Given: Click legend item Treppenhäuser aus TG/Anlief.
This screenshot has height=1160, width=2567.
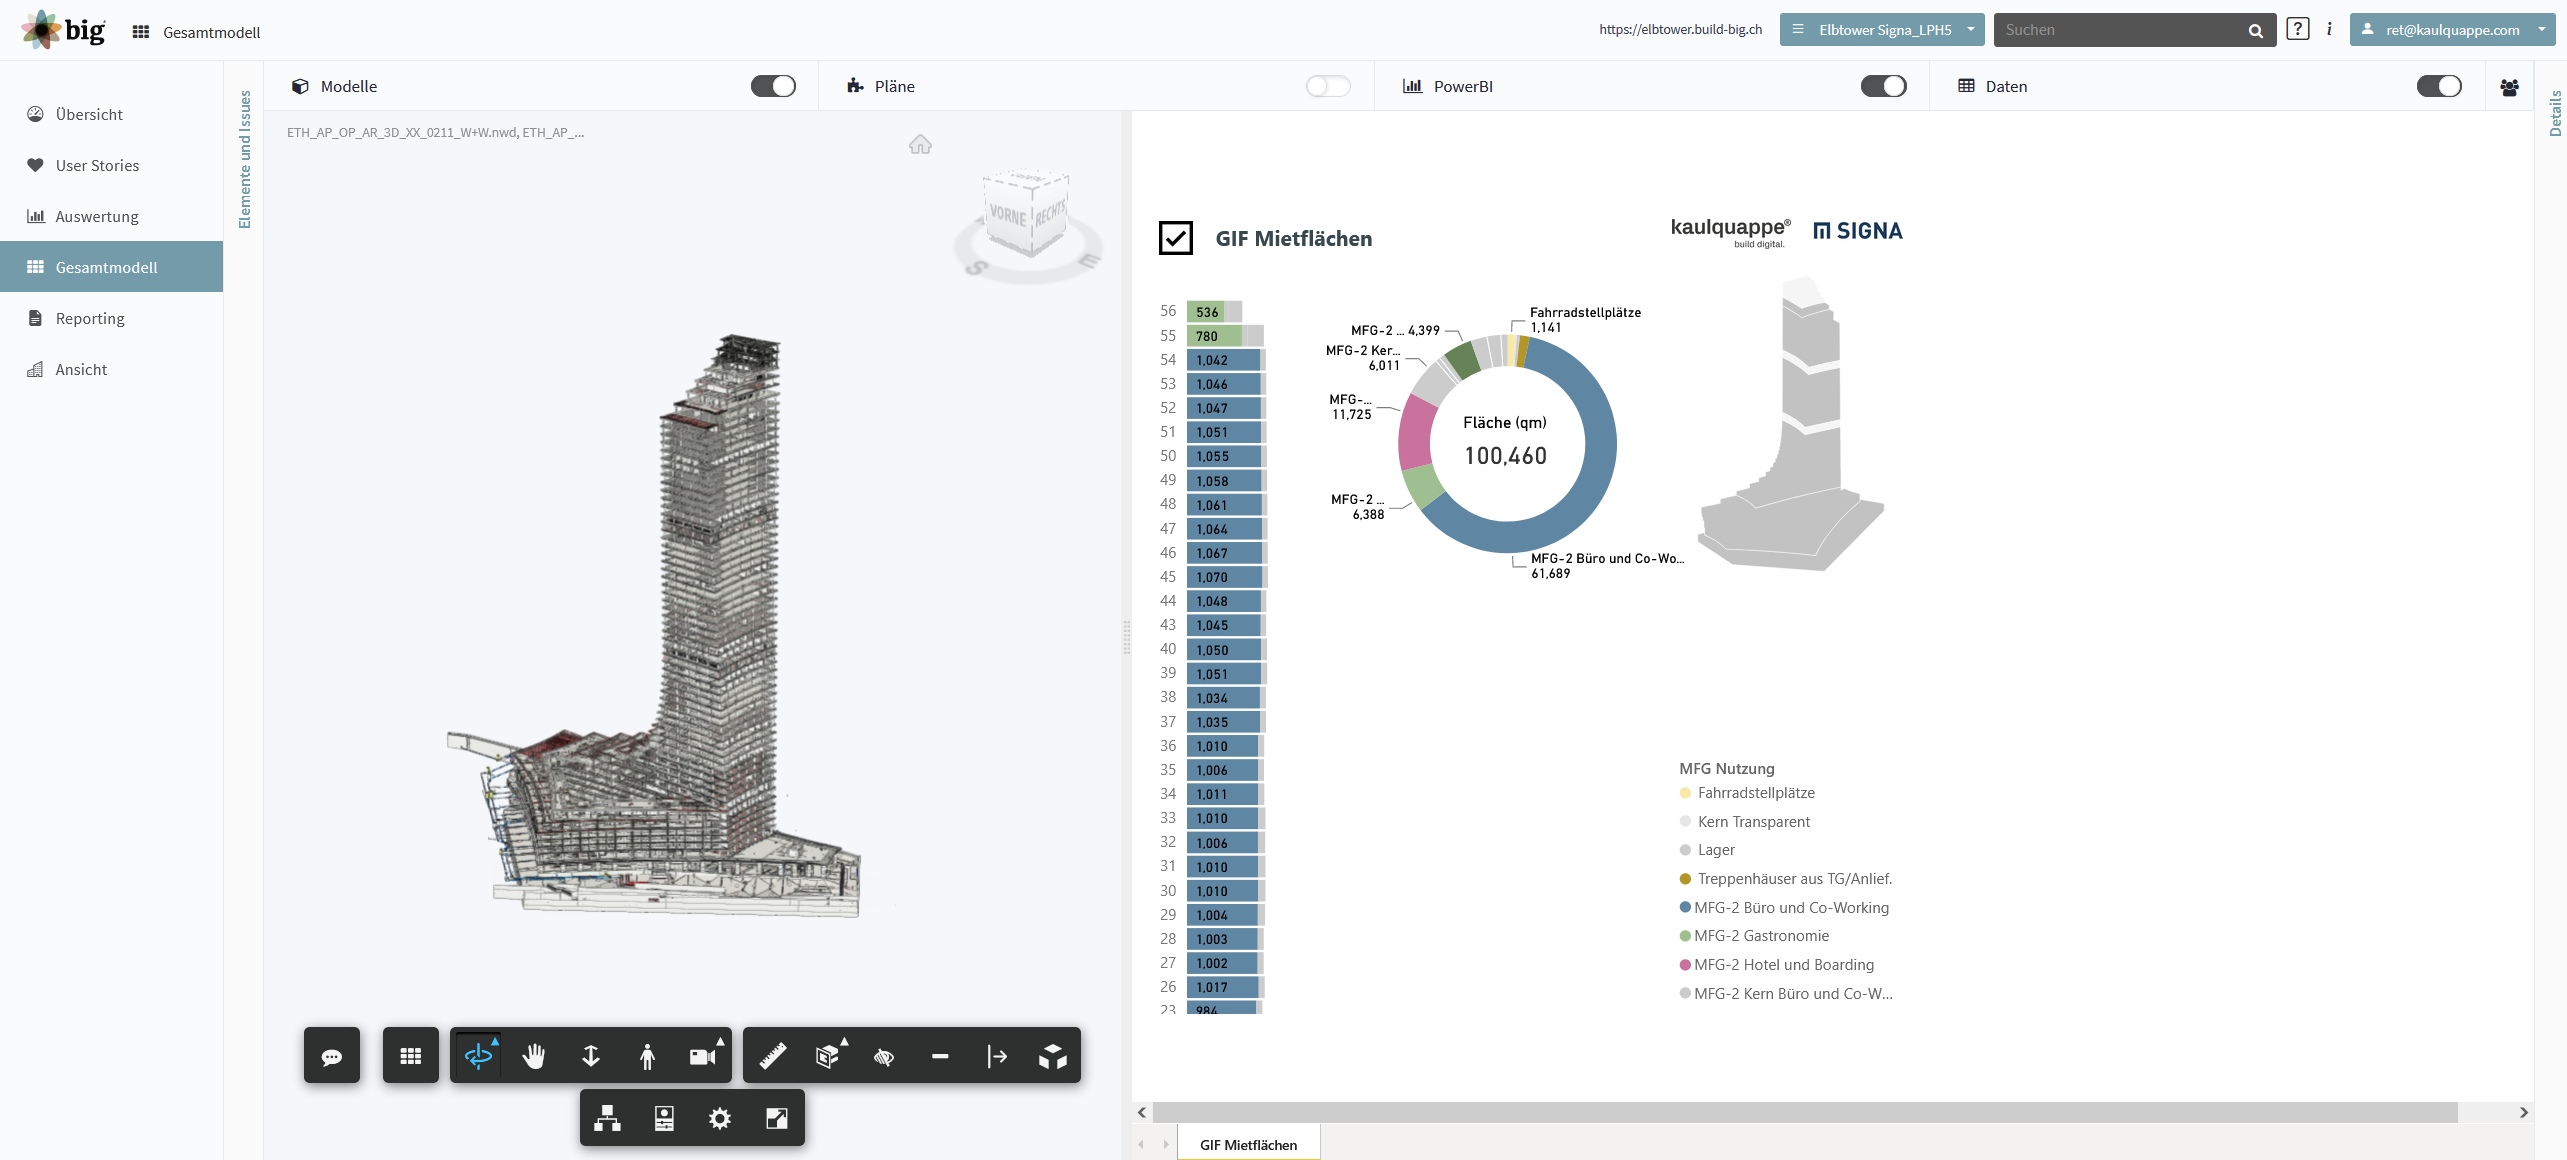Looking at the screenshot, I should (x=1786, y=878).
